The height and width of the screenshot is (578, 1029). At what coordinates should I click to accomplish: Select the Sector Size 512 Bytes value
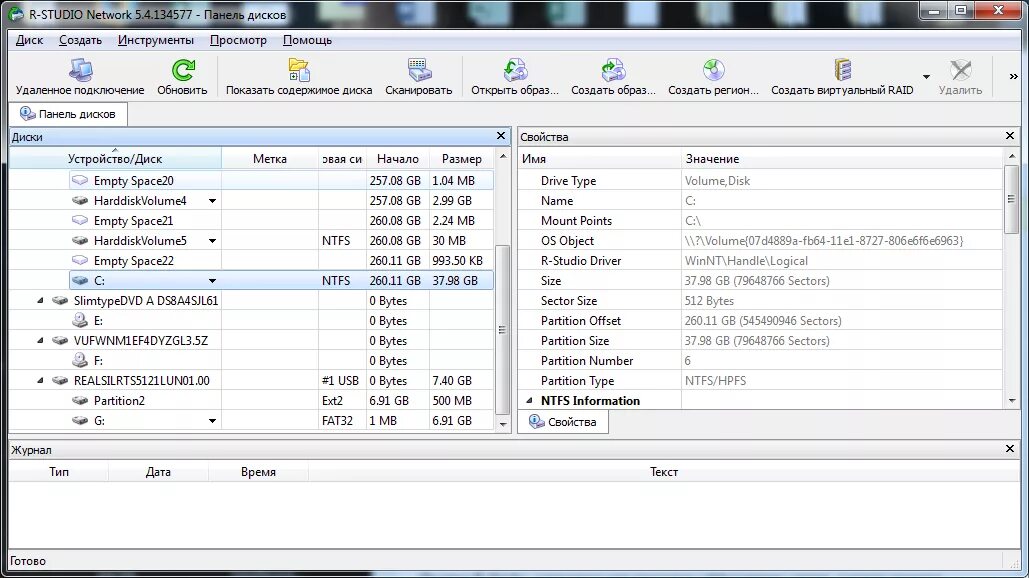pos(709,300)
